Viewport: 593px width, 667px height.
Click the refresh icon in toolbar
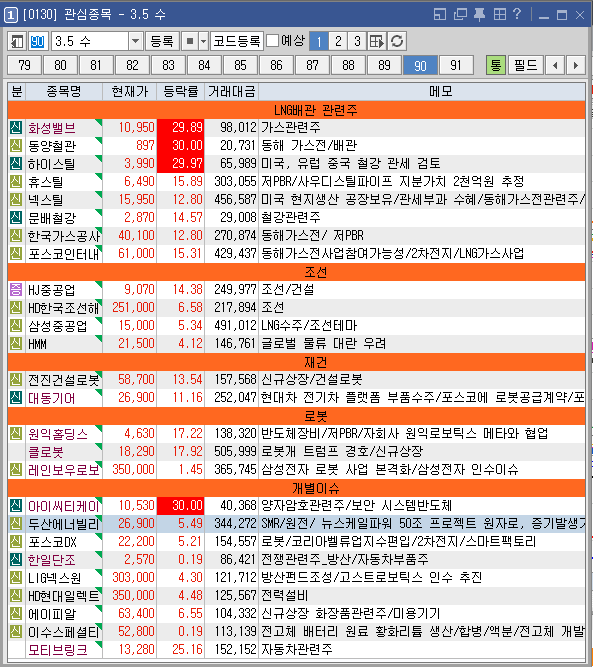pyautogui.click(x=397, y=41)
